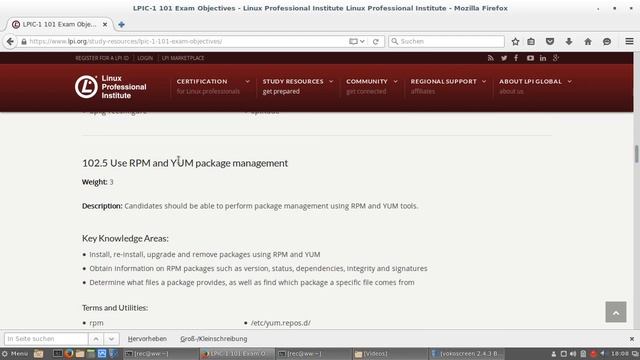Viewport: 640px width, 360px height.
Task: Click the Key Knowledge Areas heading
Action: 125,238
